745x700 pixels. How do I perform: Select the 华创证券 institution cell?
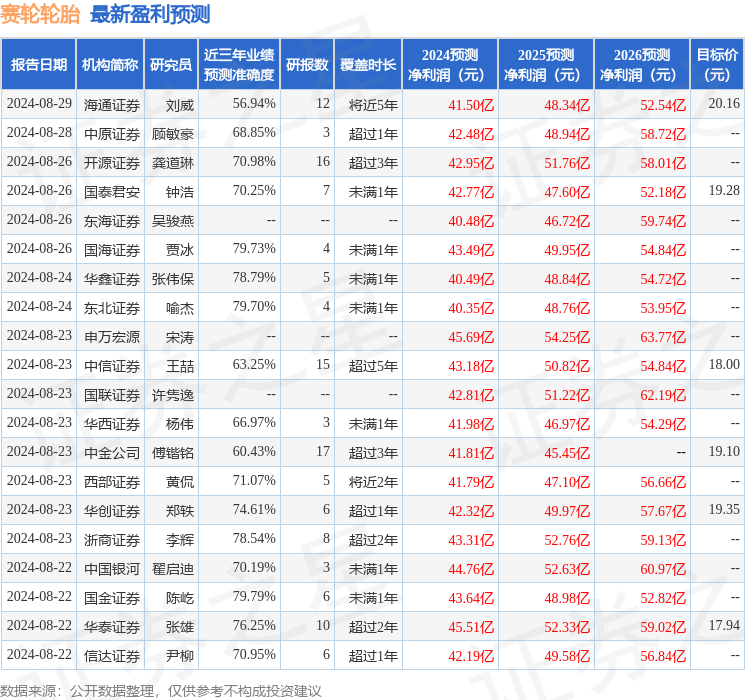click(x=112, y=511)
